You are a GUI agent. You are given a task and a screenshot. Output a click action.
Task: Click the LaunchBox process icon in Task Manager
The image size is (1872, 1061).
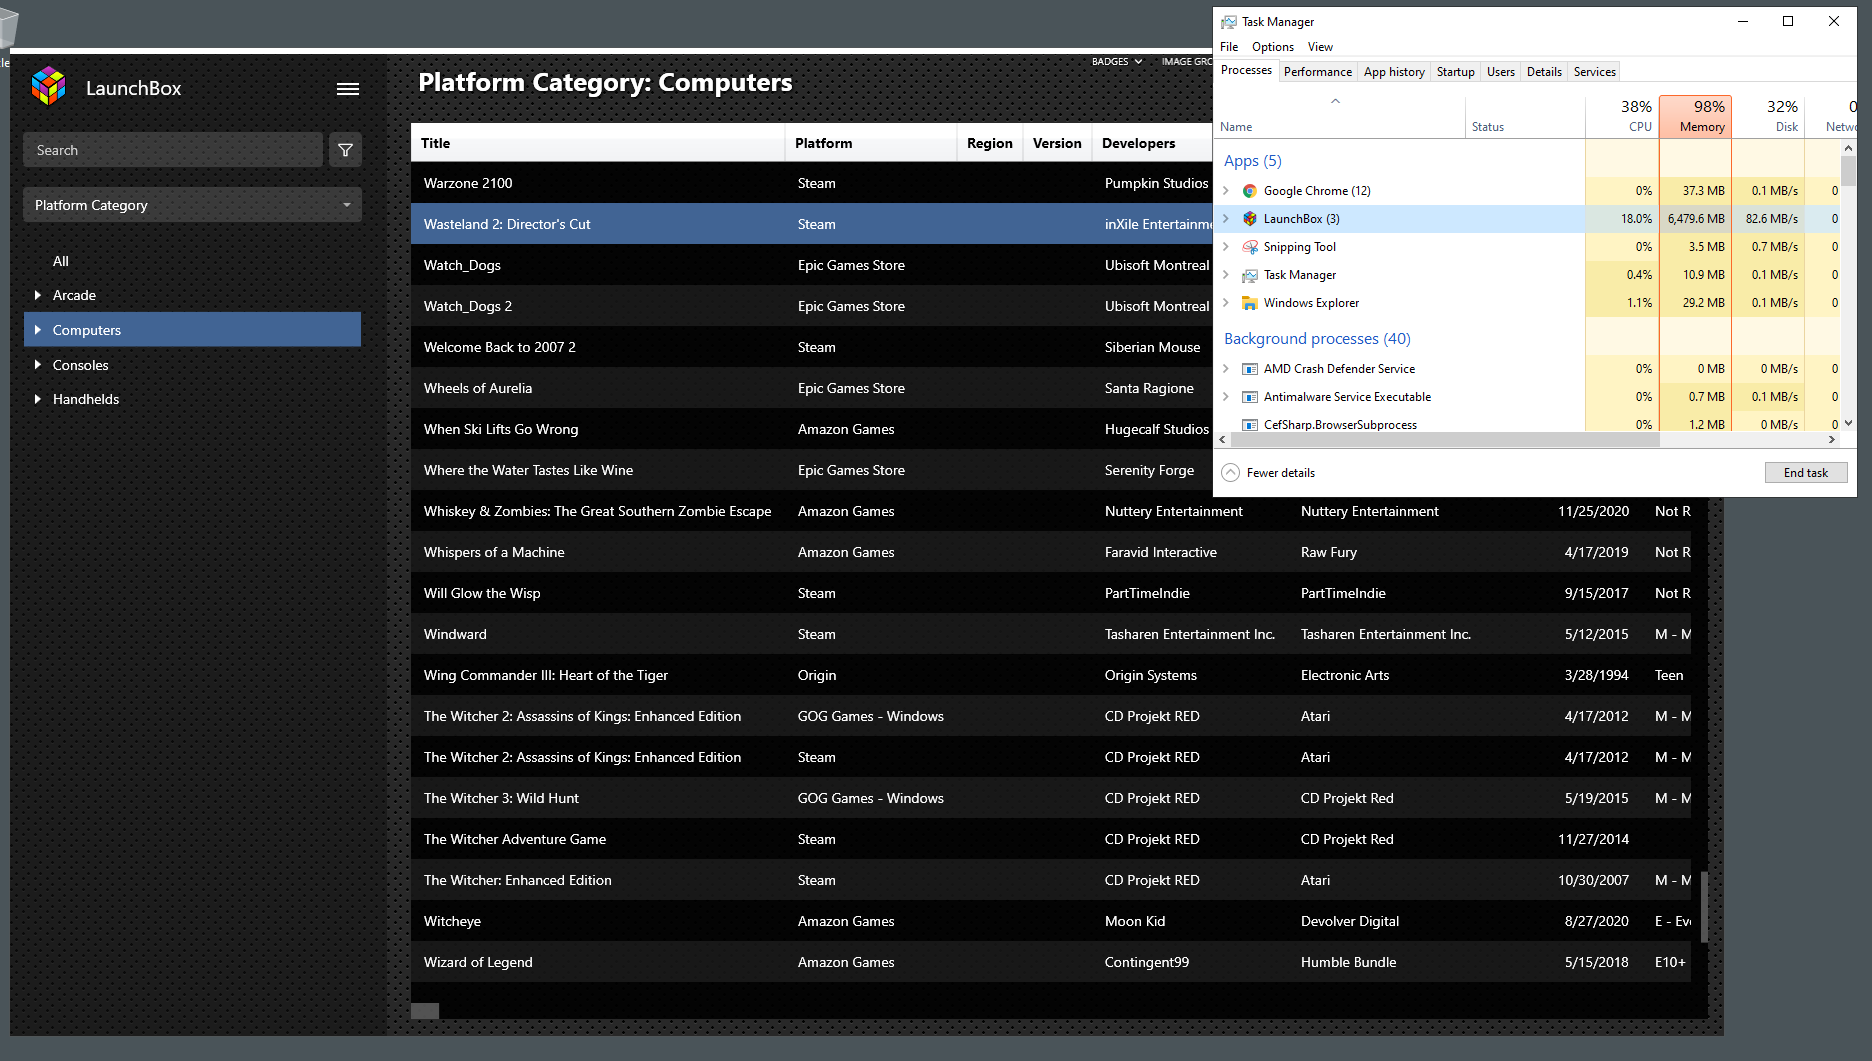1250,219
